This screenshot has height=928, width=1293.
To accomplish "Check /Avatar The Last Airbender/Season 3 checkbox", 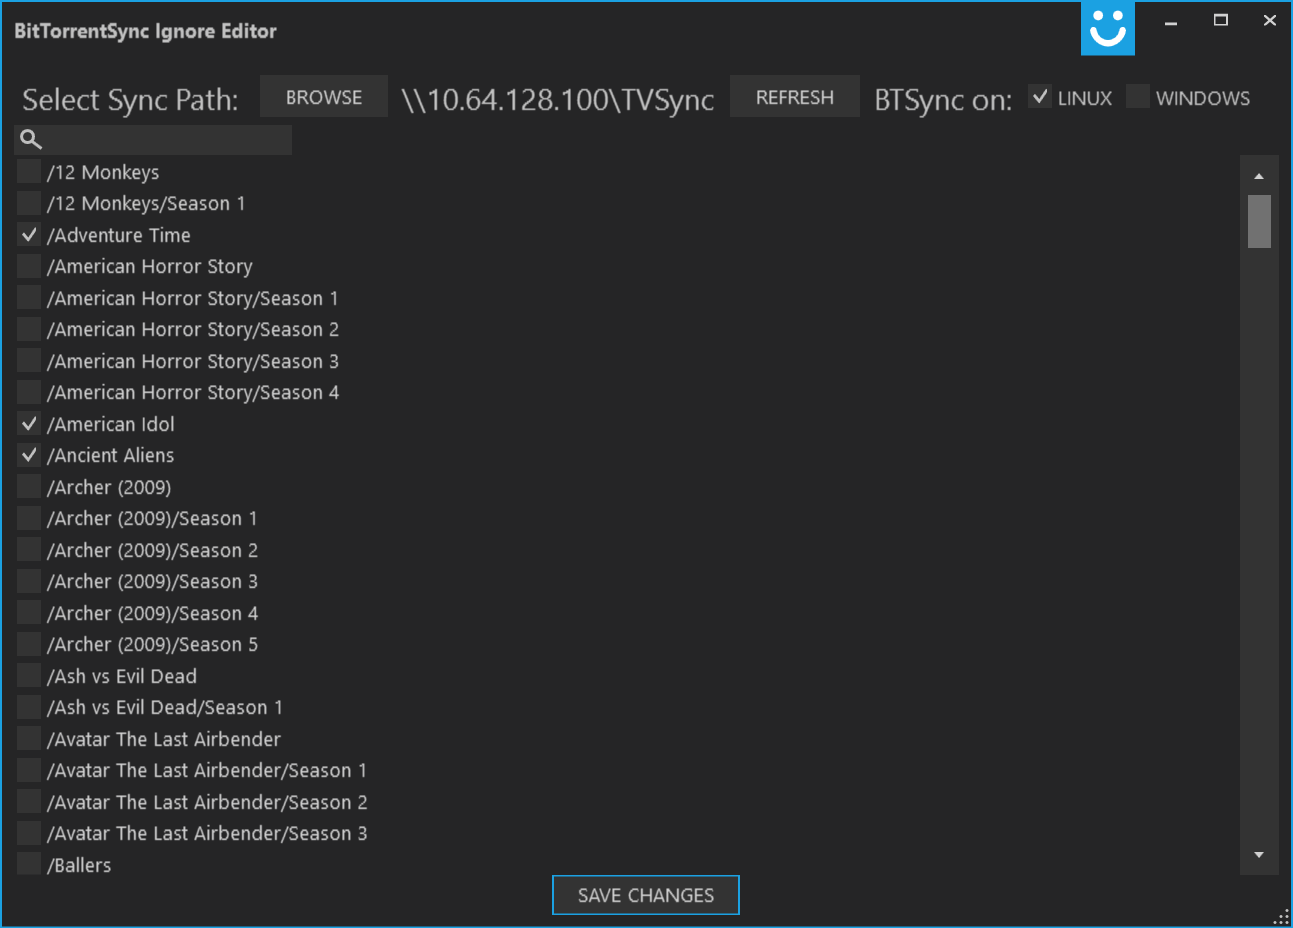I will 29,833.
